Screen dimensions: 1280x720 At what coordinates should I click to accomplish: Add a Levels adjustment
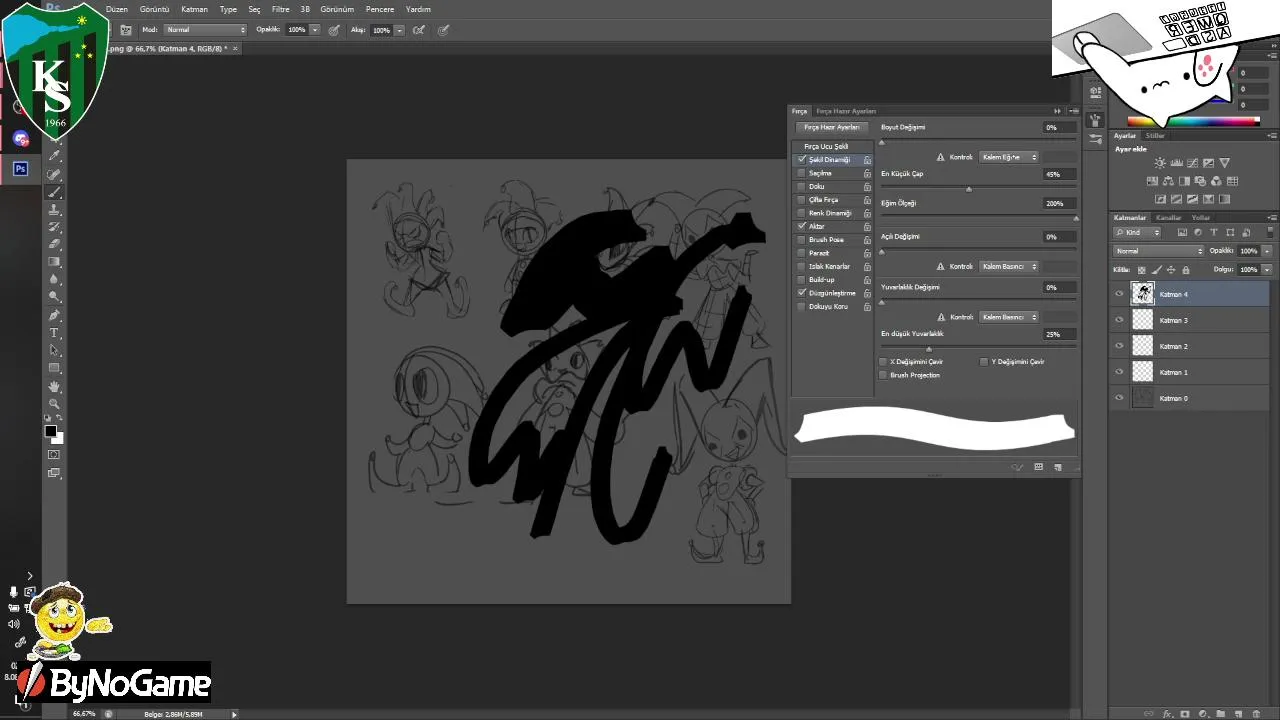1176,163
